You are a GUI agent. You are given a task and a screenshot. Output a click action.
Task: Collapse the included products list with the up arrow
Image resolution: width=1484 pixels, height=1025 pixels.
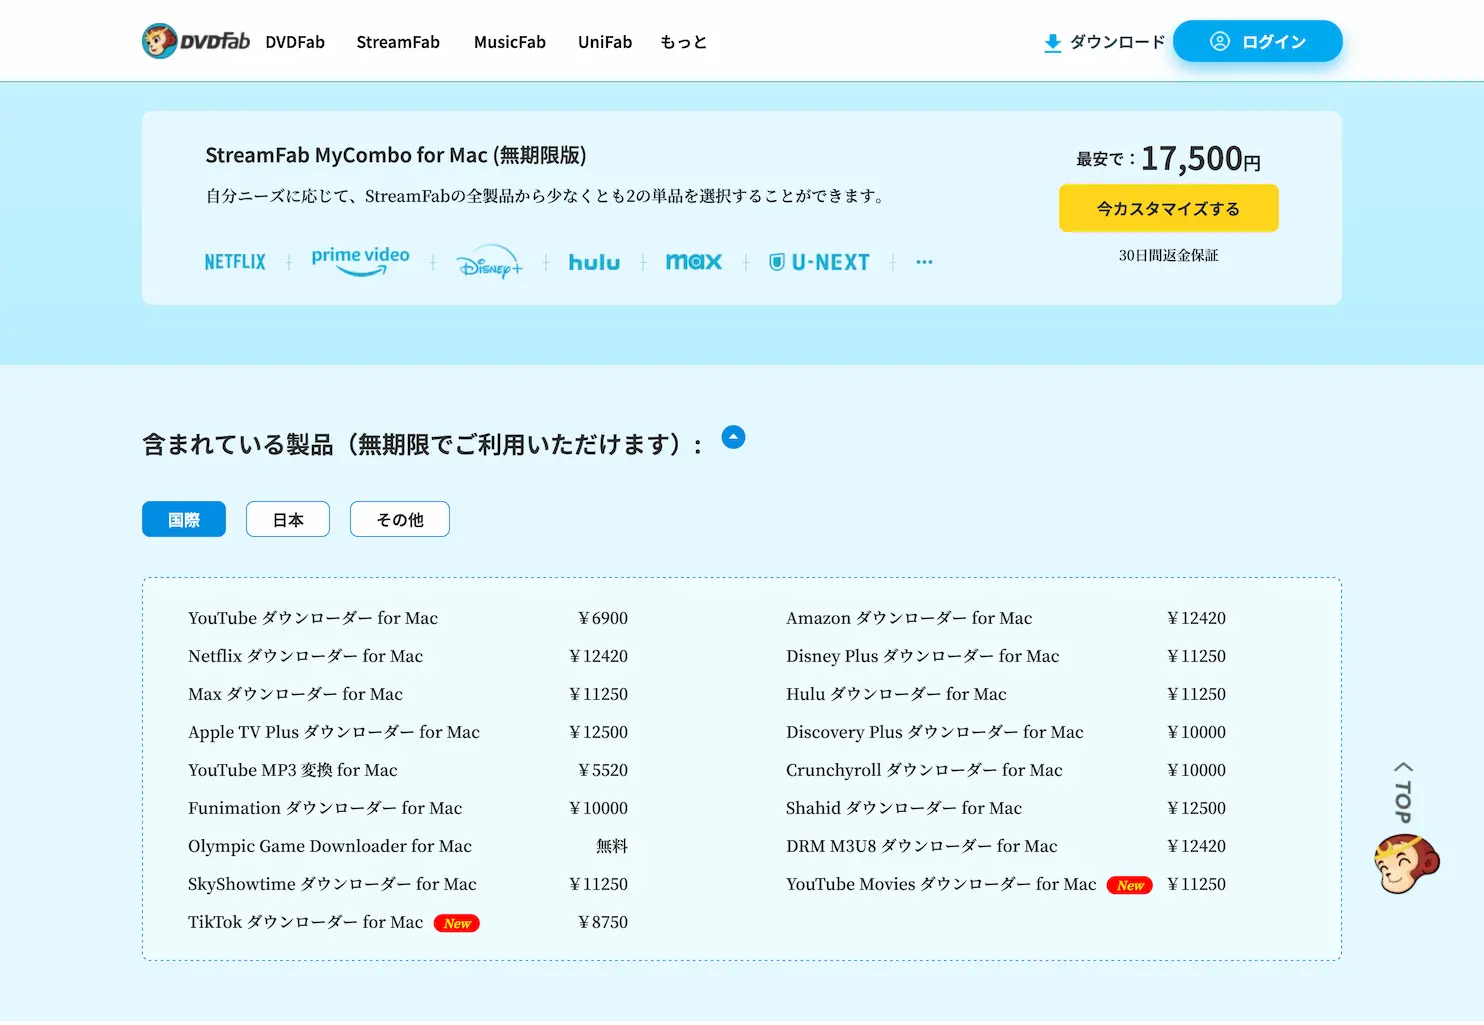pyautogui.click(x=733, y=437)
